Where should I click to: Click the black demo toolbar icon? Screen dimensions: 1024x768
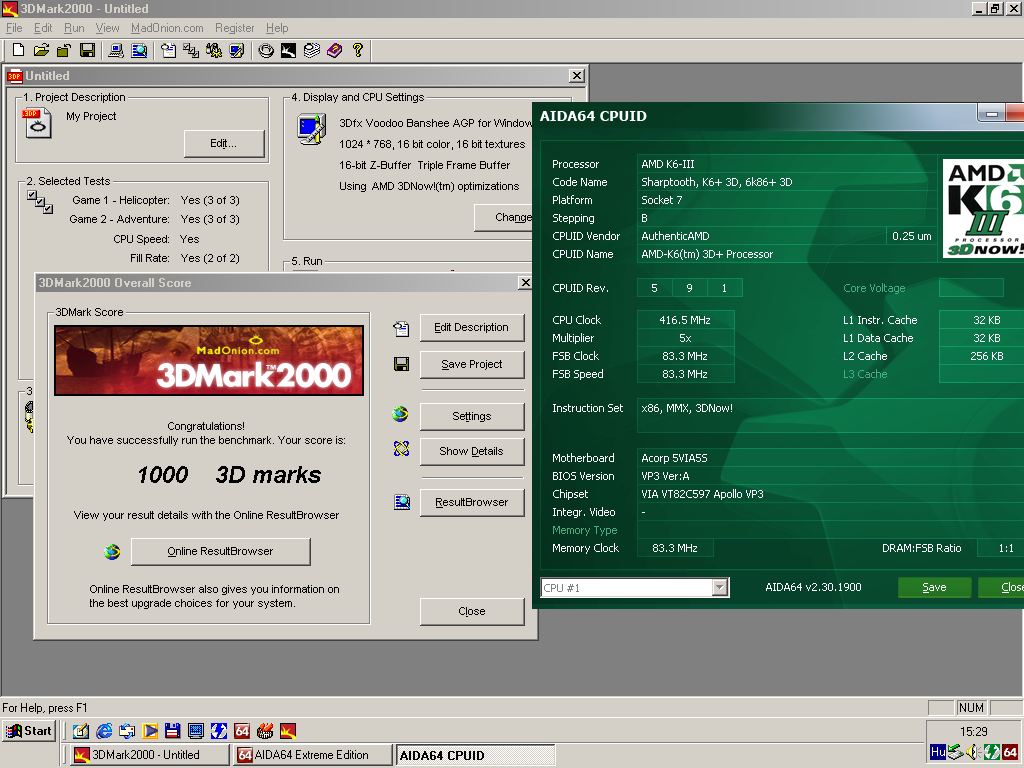(x=288, y=50)
